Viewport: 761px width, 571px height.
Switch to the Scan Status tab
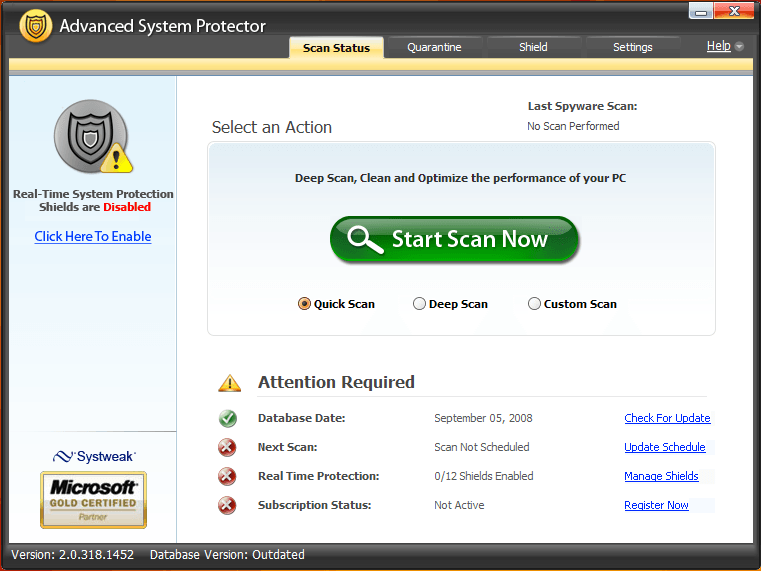336,48
